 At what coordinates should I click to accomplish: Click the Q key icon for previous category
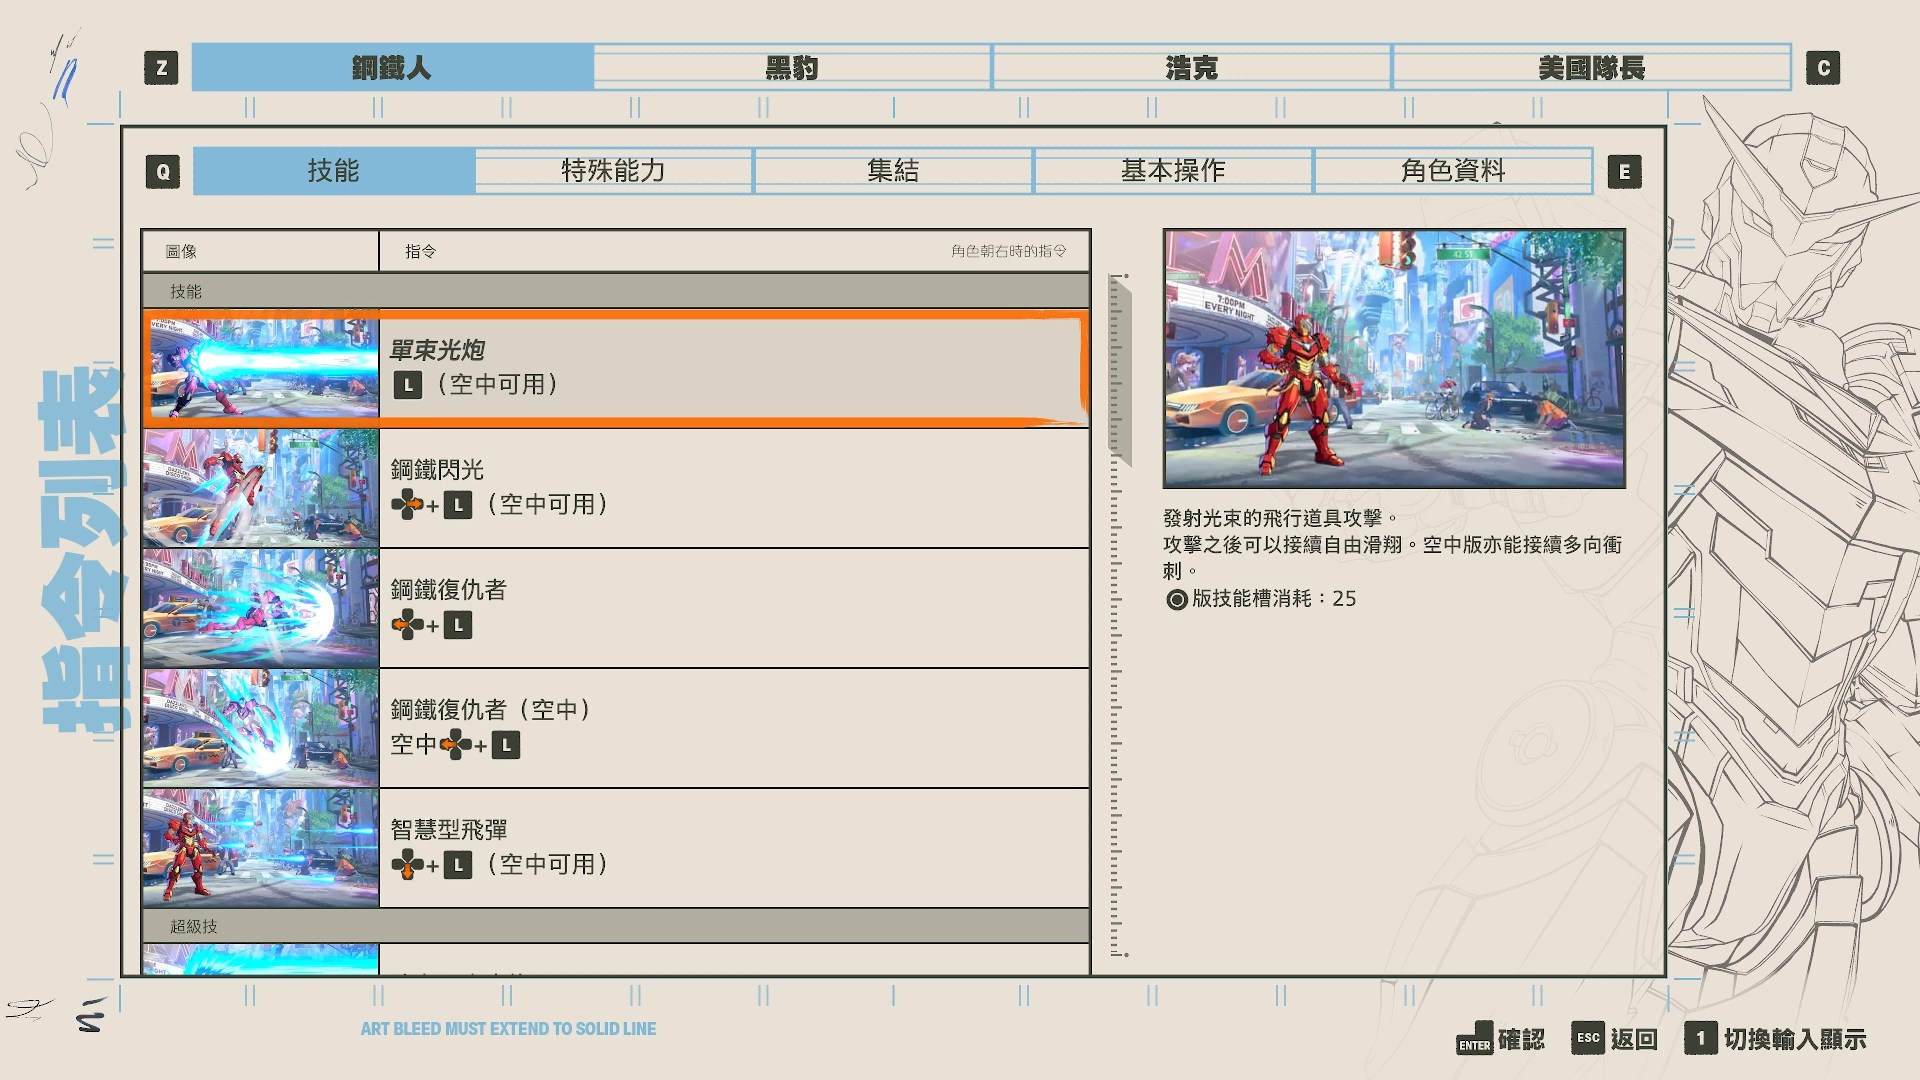coord(163,171)
